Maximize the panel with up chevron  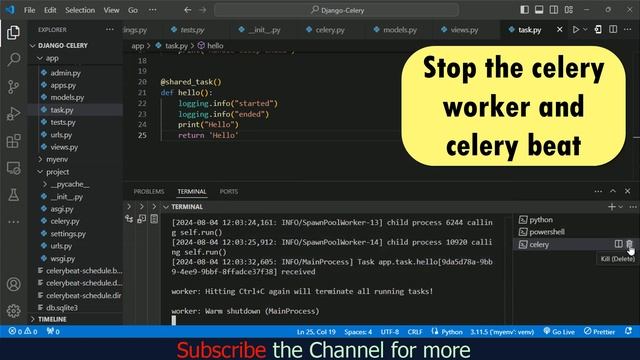tap(613, 191)
